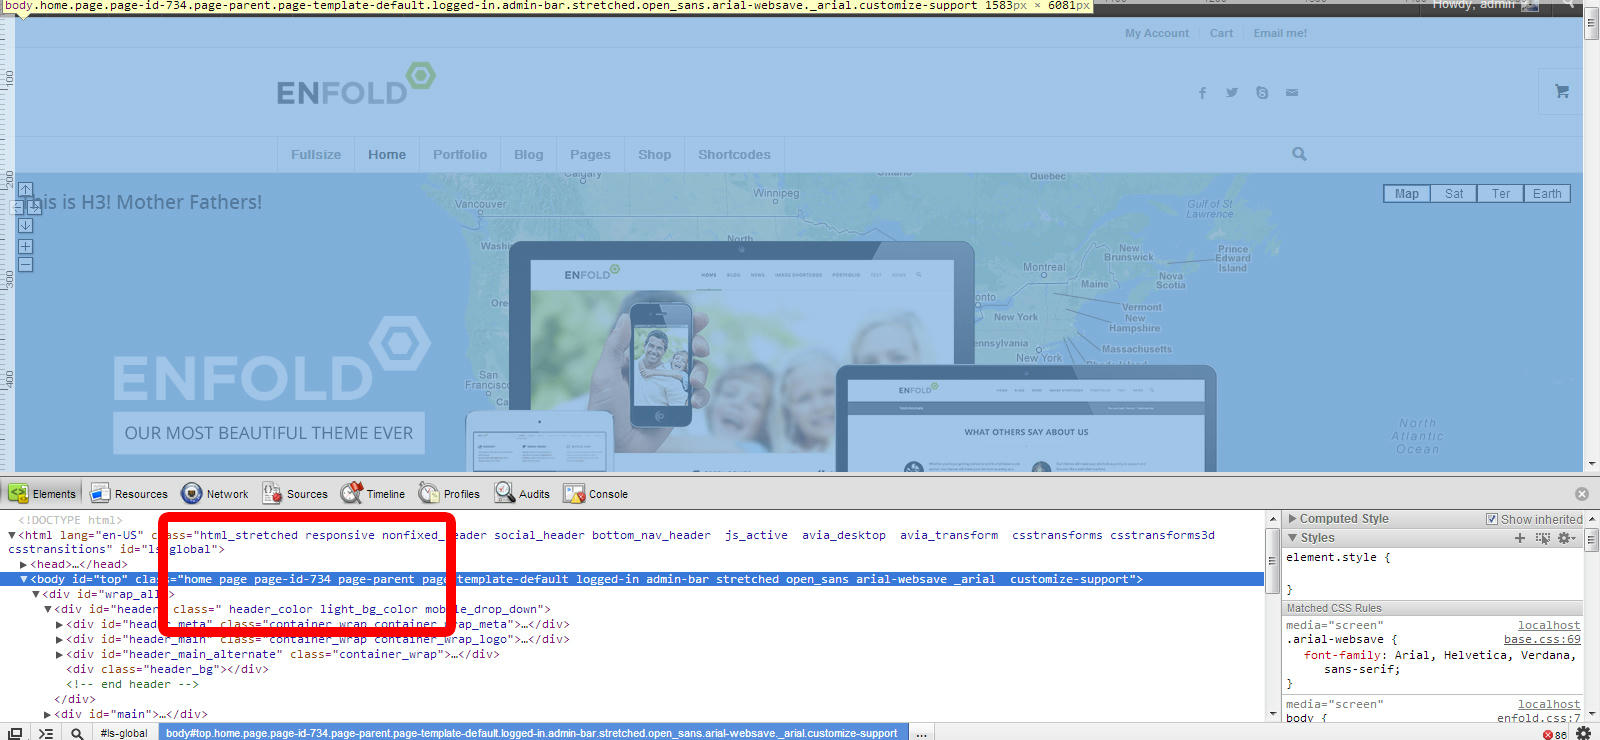This screenshot has width=1600, height=740.
Task: Select the #ls-global breadcrumb
Action: coord(124,733)
